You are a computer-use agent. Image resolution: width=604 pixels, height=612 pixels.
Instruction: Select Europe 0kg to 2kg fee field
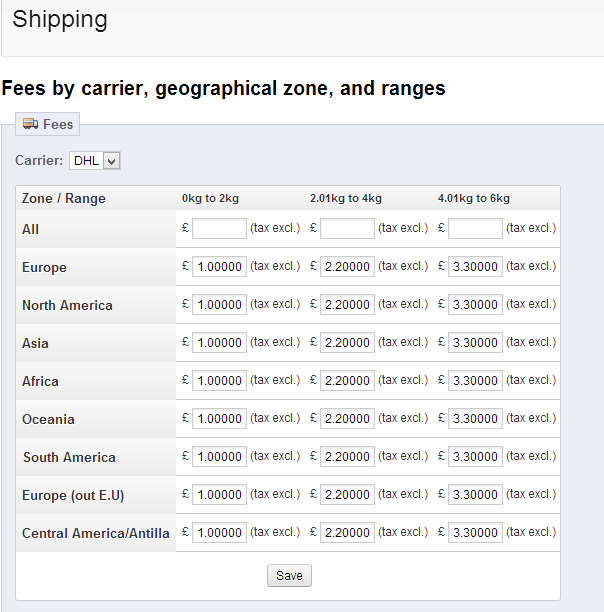[x=219, y=267]
